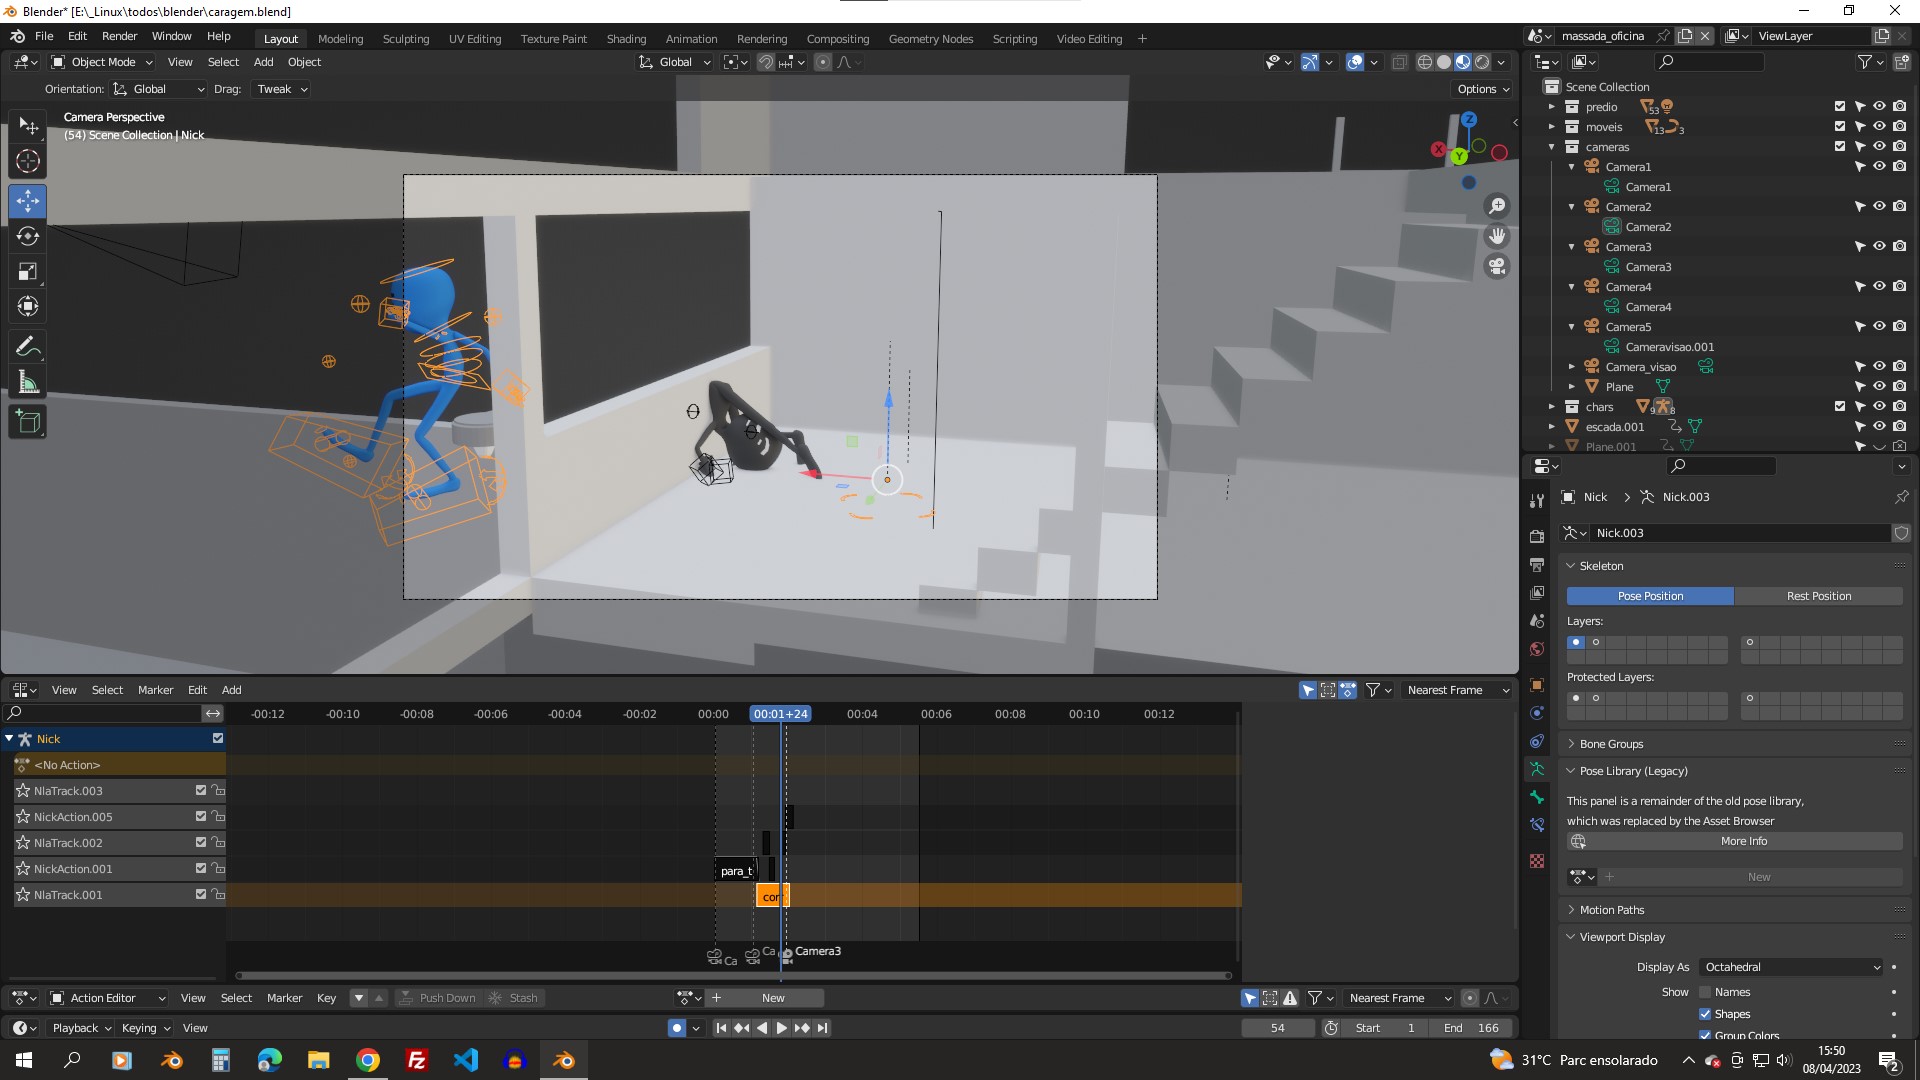Open the Render properties tab
The image size is (1920, 1080).
[x=1537, y=537]
